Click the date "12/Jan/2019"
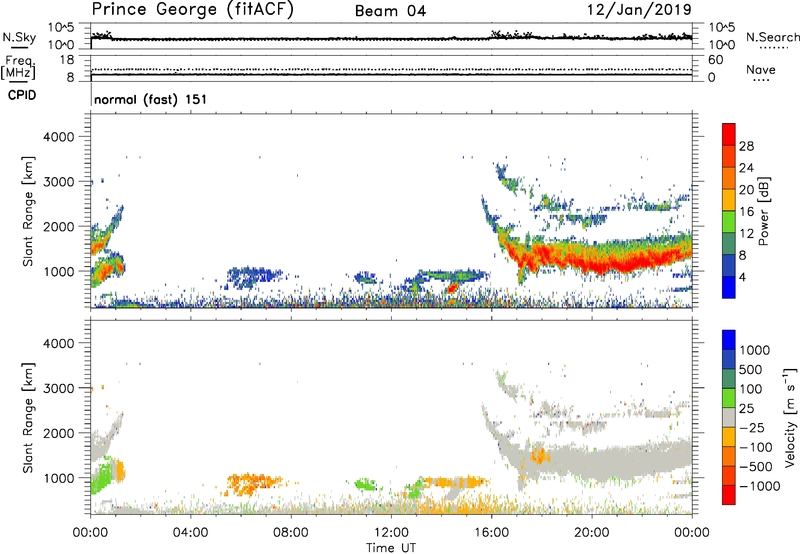This screenshot has height=554, width=800. (639, 9)
